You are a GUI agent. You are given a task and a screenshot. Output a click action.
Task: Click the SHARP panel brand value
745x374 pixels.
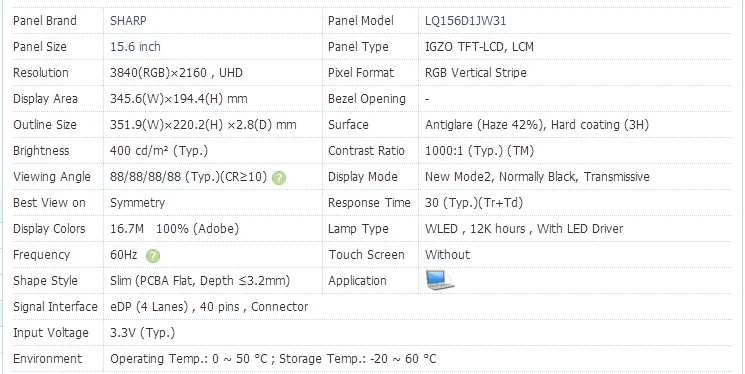(128, 21)
